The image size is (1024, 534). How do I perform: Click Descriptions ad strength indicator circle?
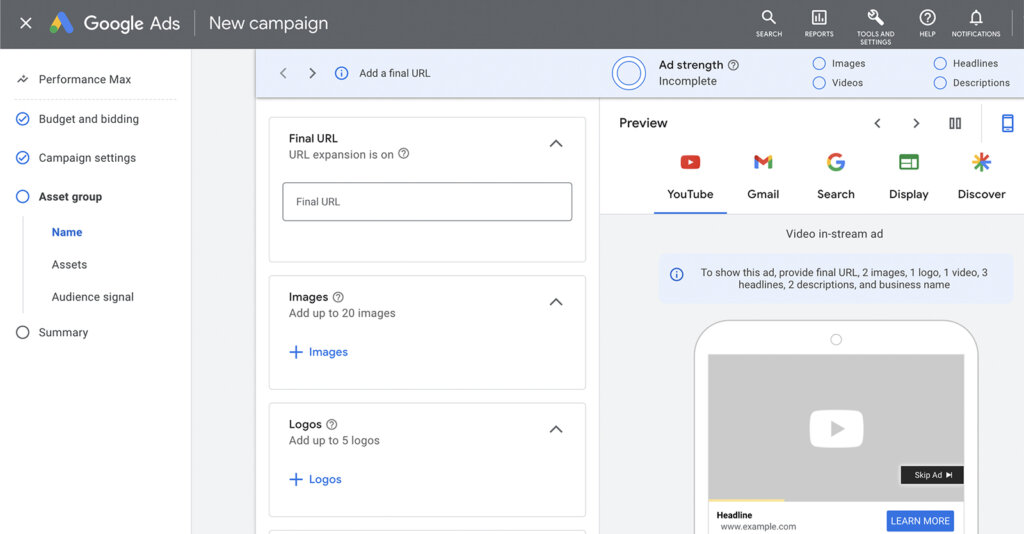coord(940,83)
